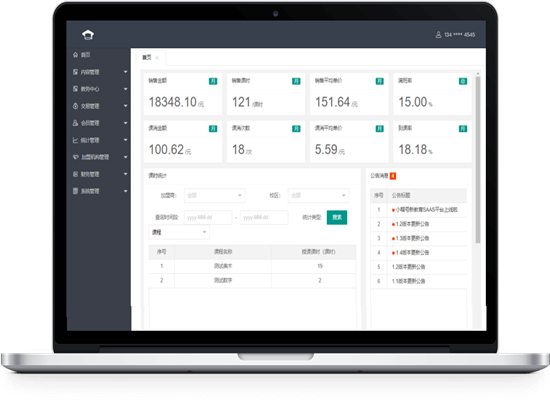Close the home tab with its X
Screen dimensions: 550x400
click(x=157, y=58)
